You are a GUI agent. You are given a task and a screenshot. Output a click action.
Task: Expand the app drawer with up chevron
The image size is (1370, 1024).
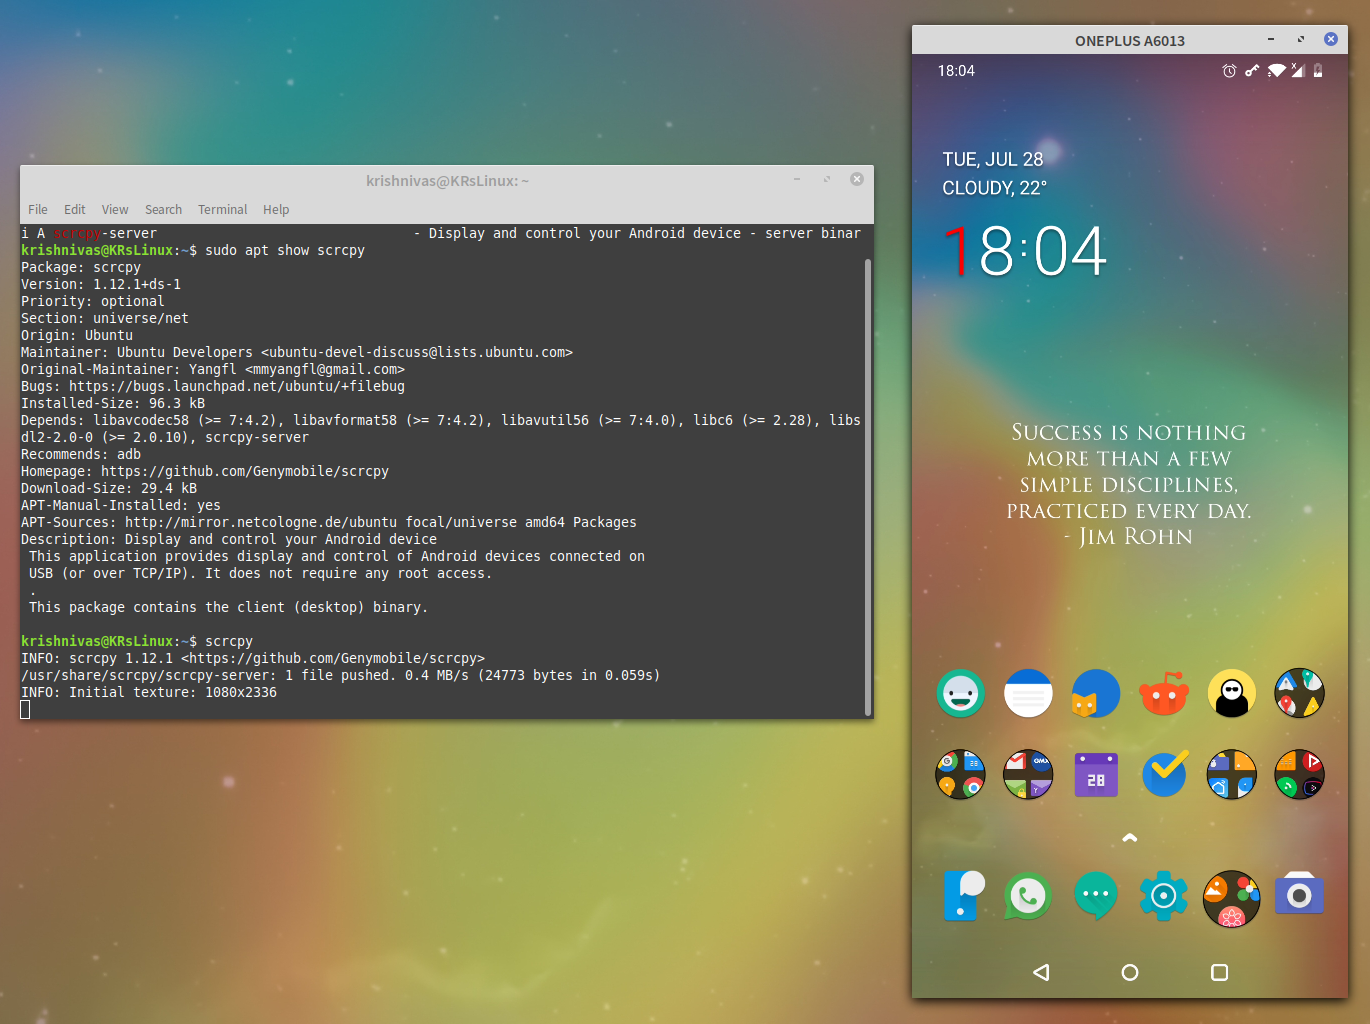tap(1130, 838)
